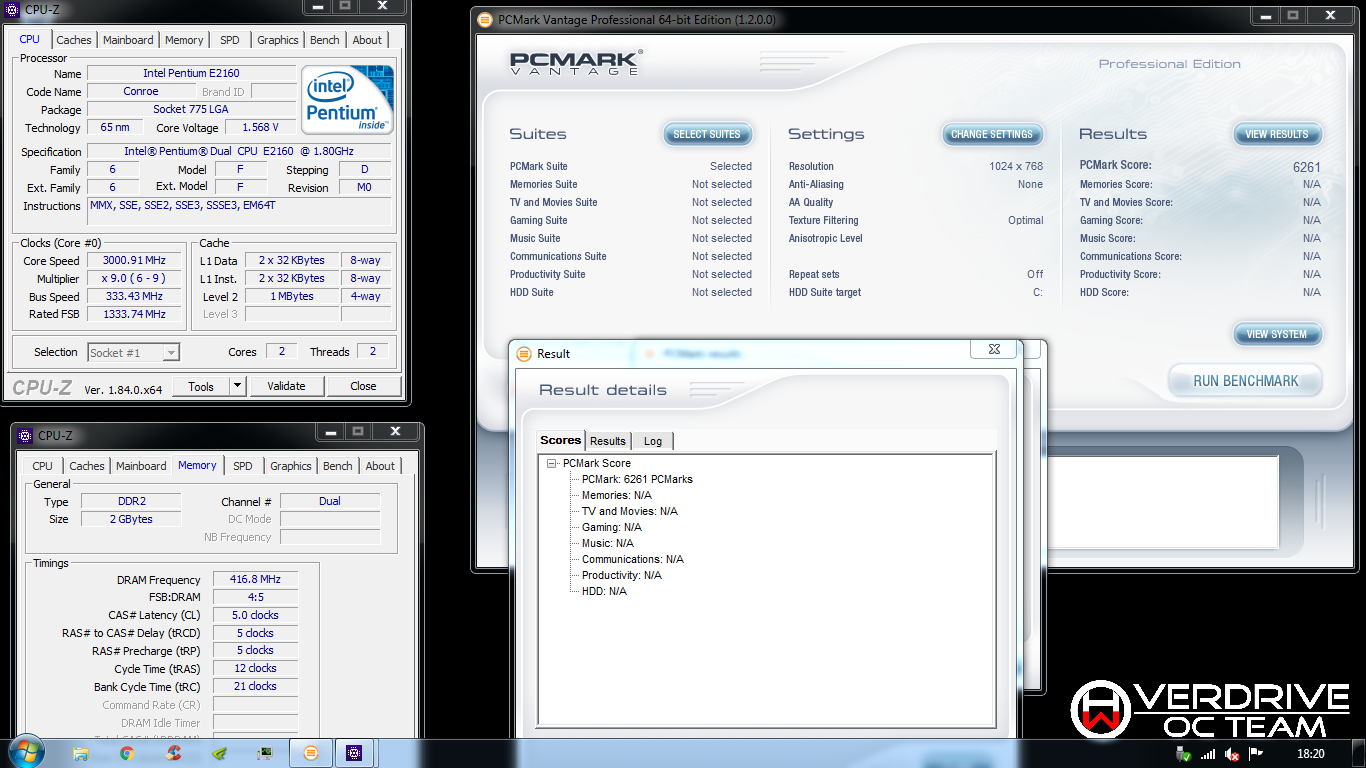Select the CPU tab in the lower CPU-Z window
The width and height of the screenshot is (1366, 768).
pyautogui.click(x=43, y=466)
